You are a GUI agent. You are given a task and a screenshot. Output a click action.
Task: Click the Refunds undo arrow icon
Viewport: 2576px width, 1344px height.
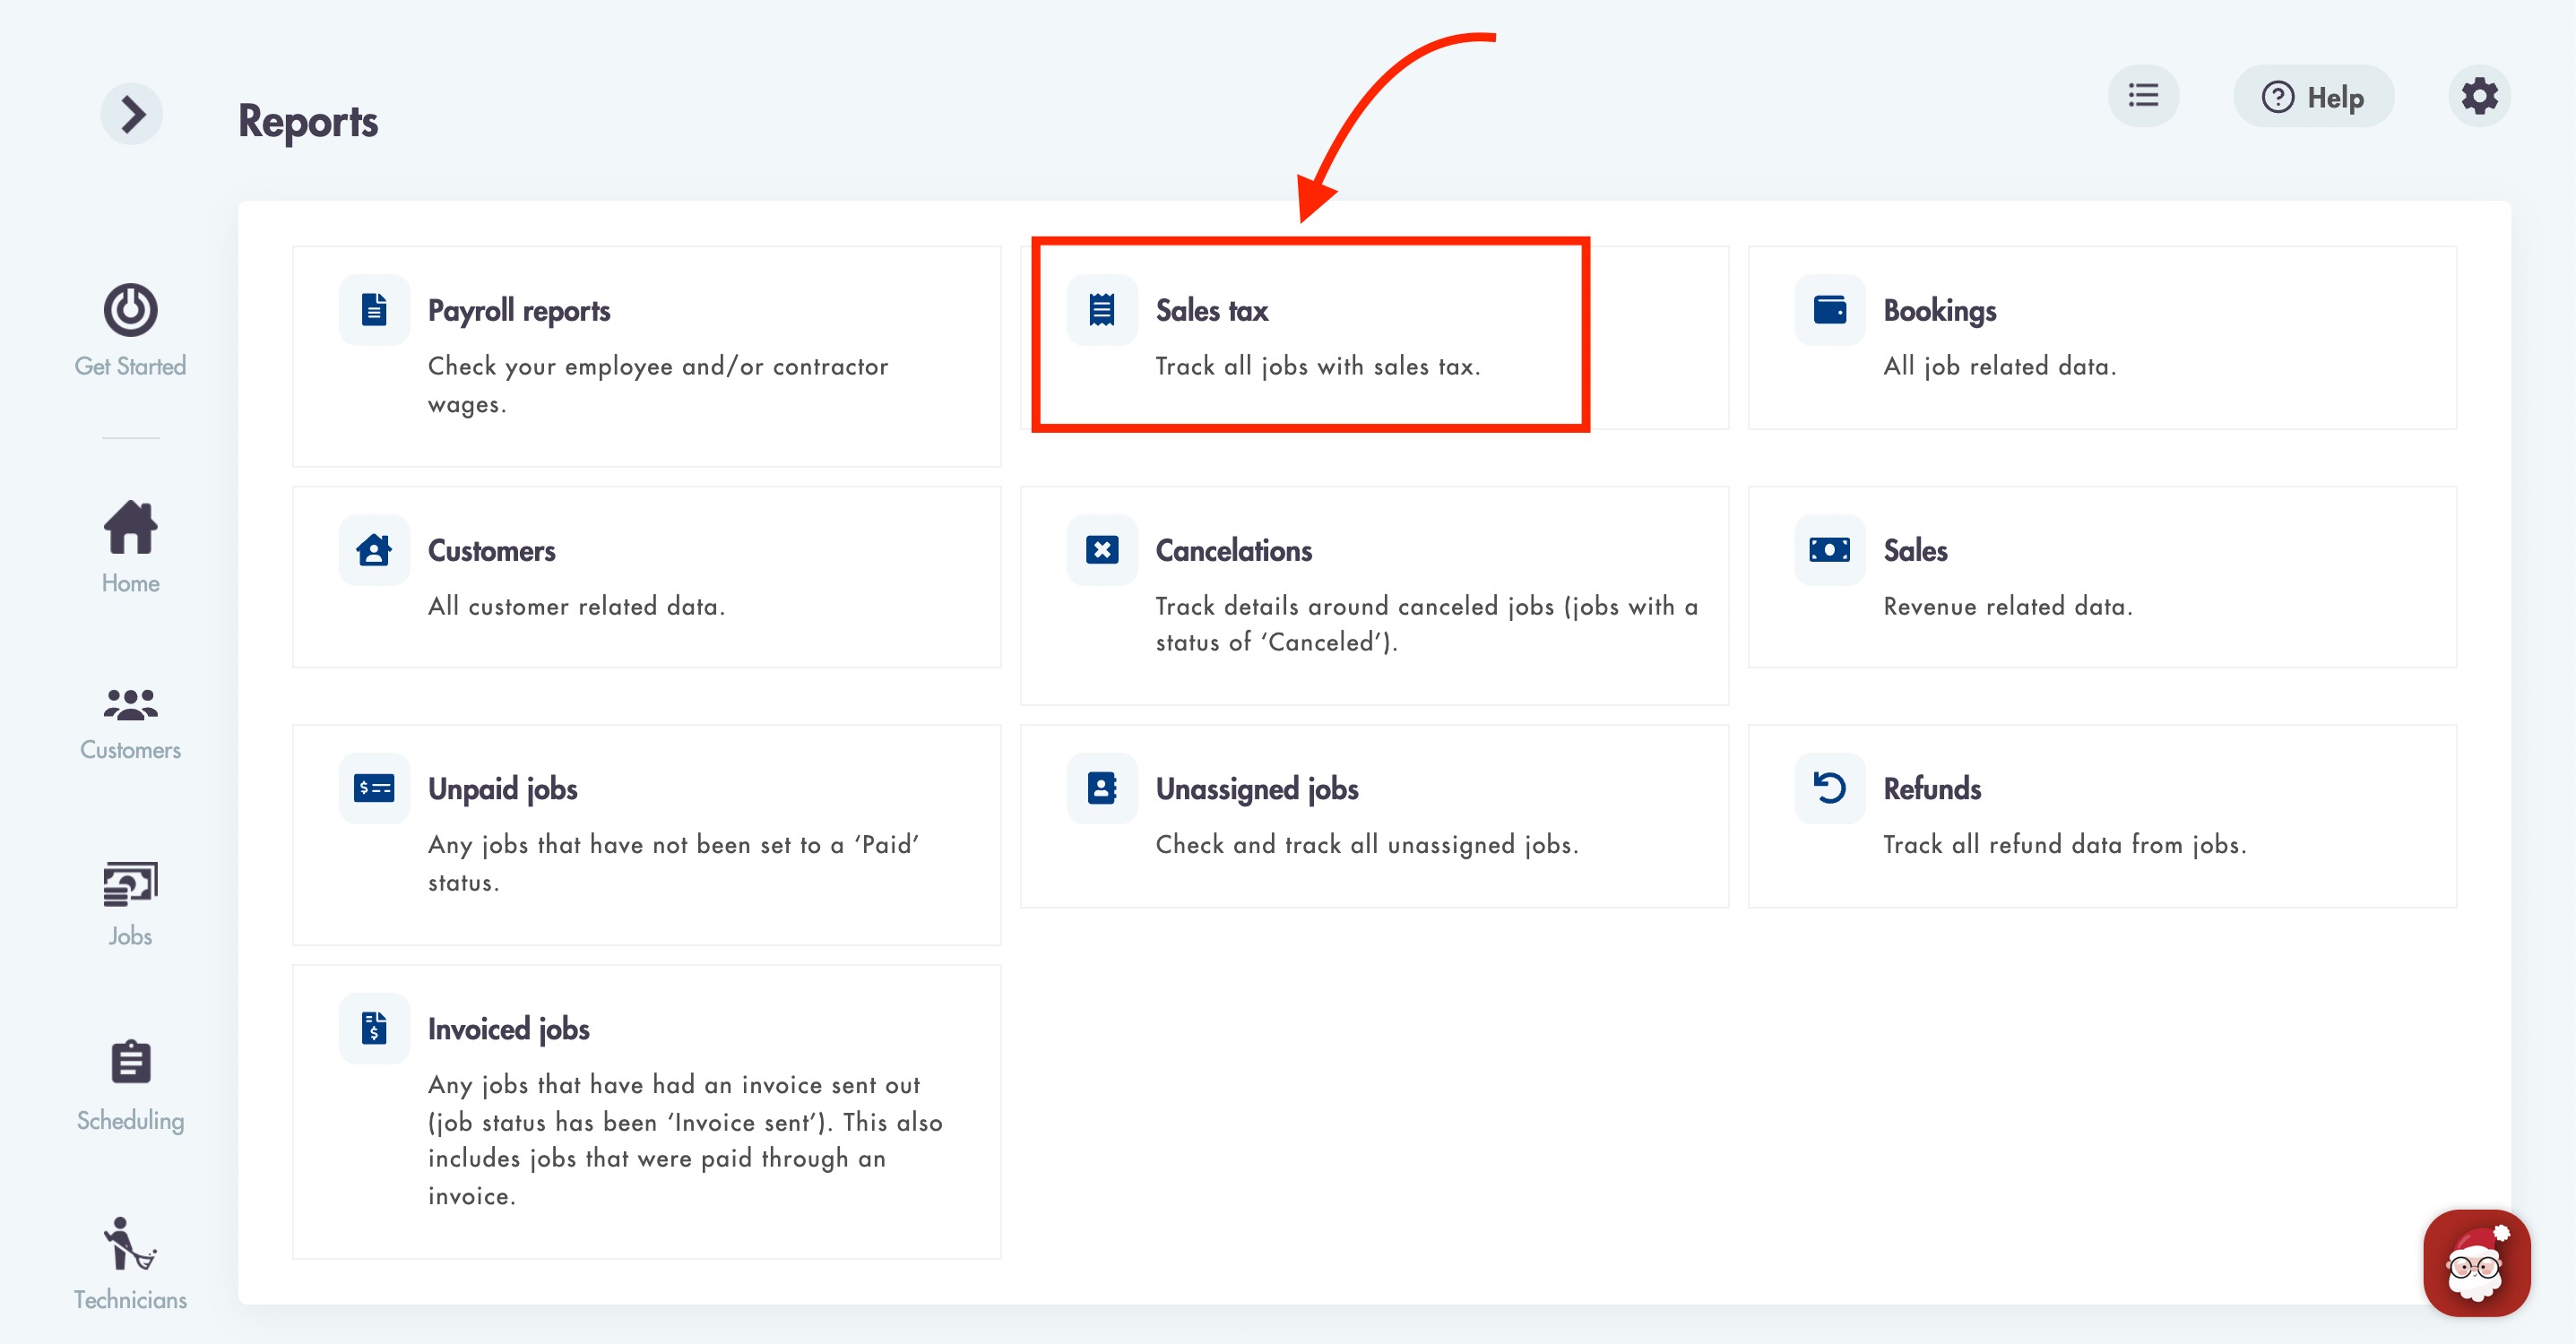click(x=1830, y=788)
